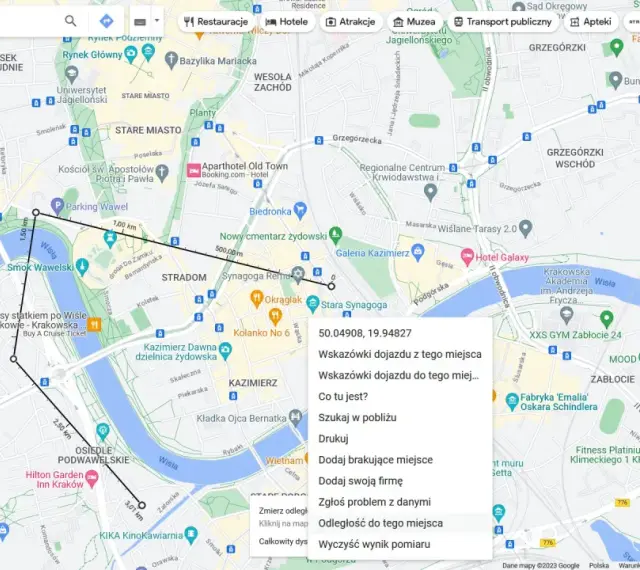Screen dimensions: 640x570
Task: Click the cruise ticket restaurant icon by Wisła
Action: 94,325
